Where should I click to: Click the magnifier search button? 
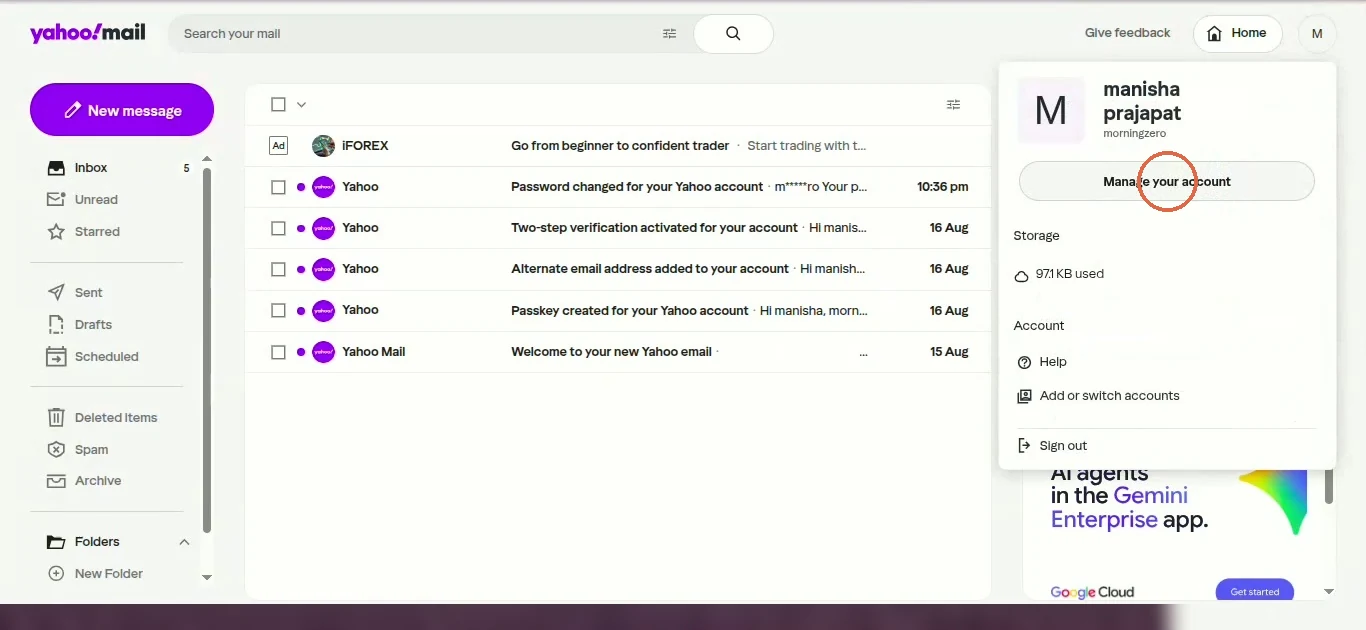click(733, 34)
